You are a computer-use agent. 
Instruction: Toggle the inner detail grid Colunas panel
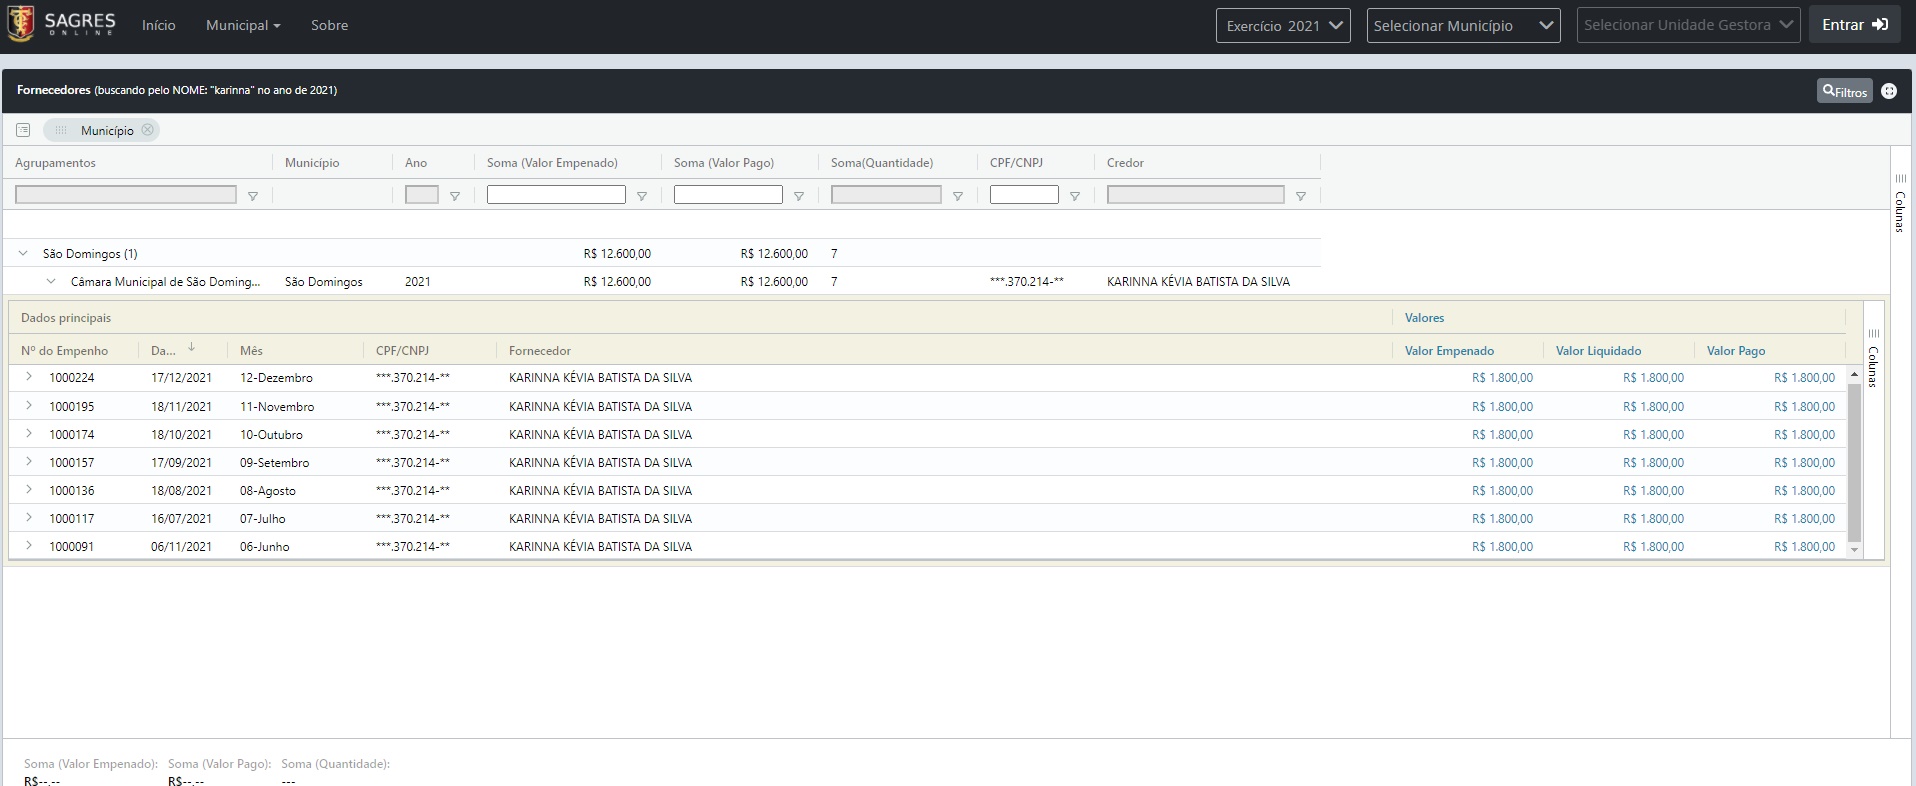(x=1873, y=358)
